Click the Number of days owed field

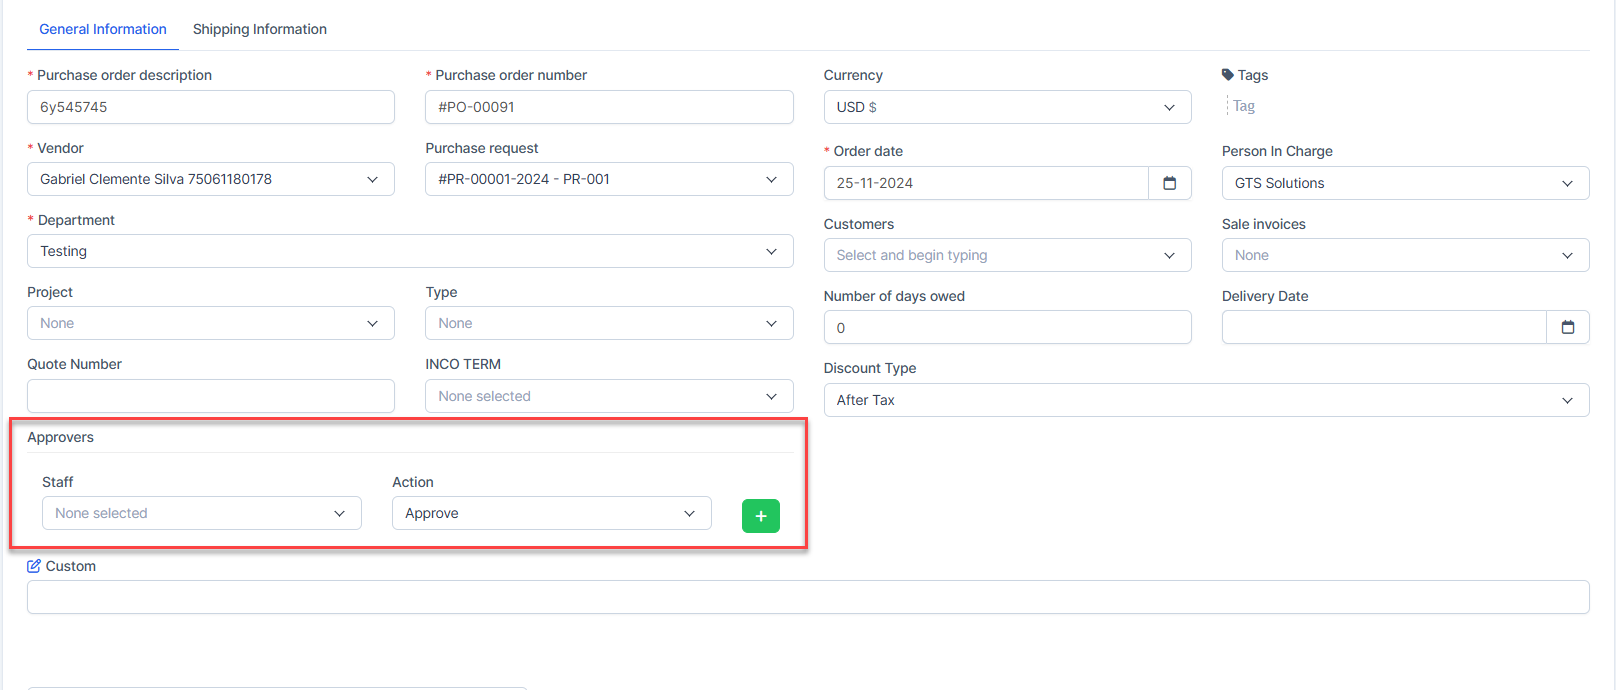point(1006,328)
